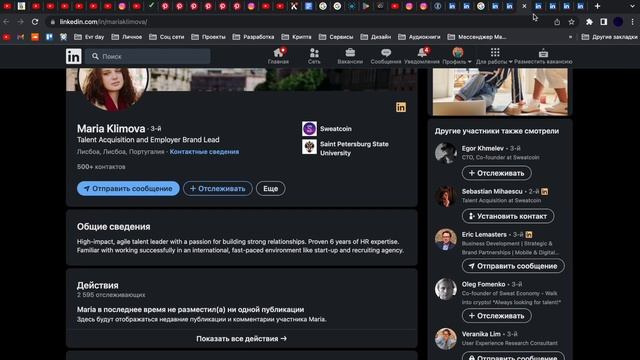Follow Oleg Fomenko with Отслеживать
Viewport: 640px width, 360px height.
(x=497, y=316)
